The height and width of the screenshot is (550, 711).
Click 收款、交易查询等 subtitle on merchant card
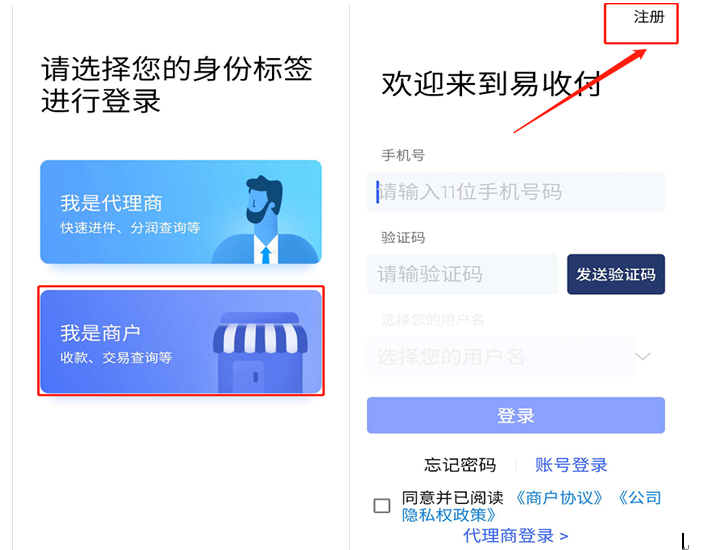pyautogui.click(x=116, y=358)
